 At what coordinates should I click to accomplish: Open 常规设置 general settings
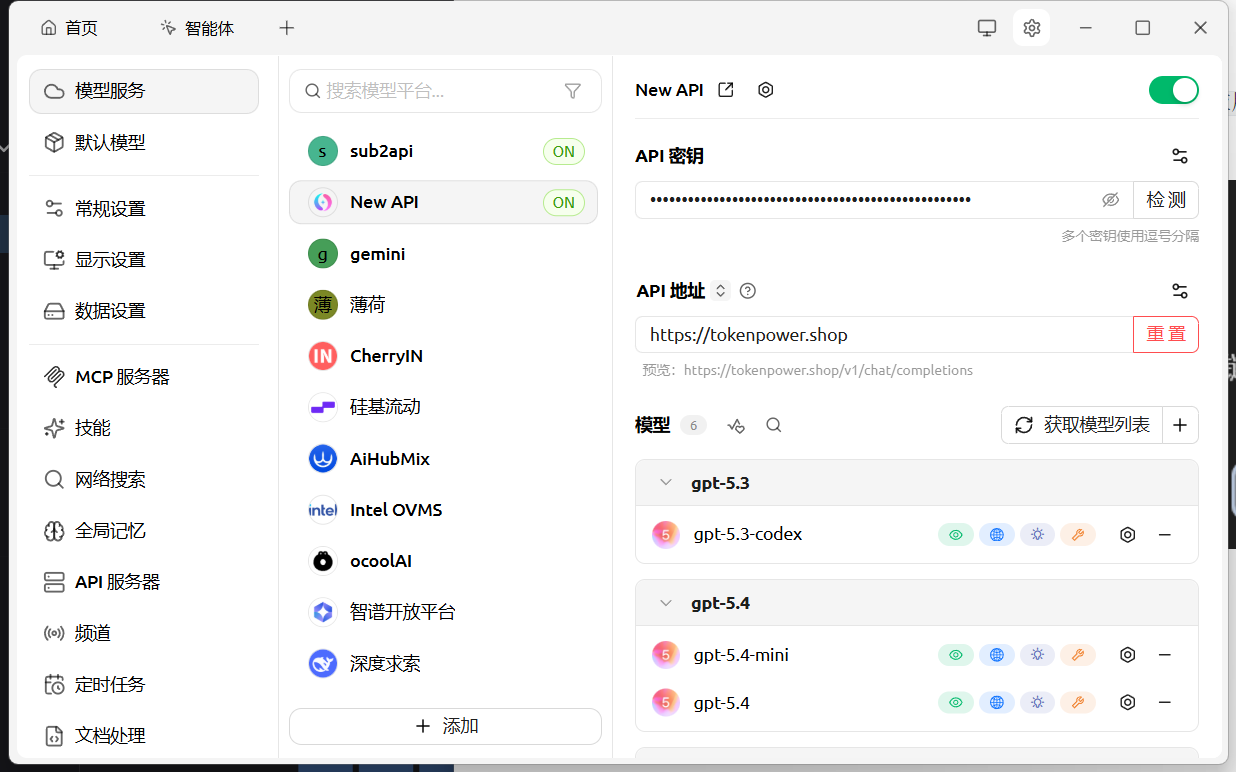point(144,209)
